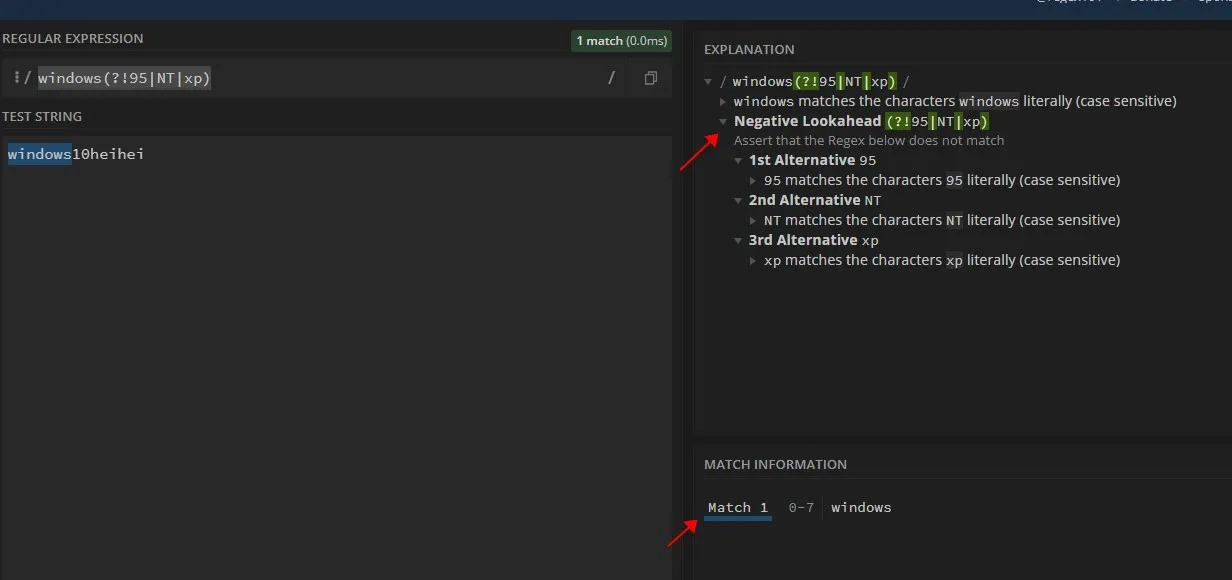Expand the 'windows matches the characters' node
The width and height of the screenshot is (1232, 580).
click(724, 102)
